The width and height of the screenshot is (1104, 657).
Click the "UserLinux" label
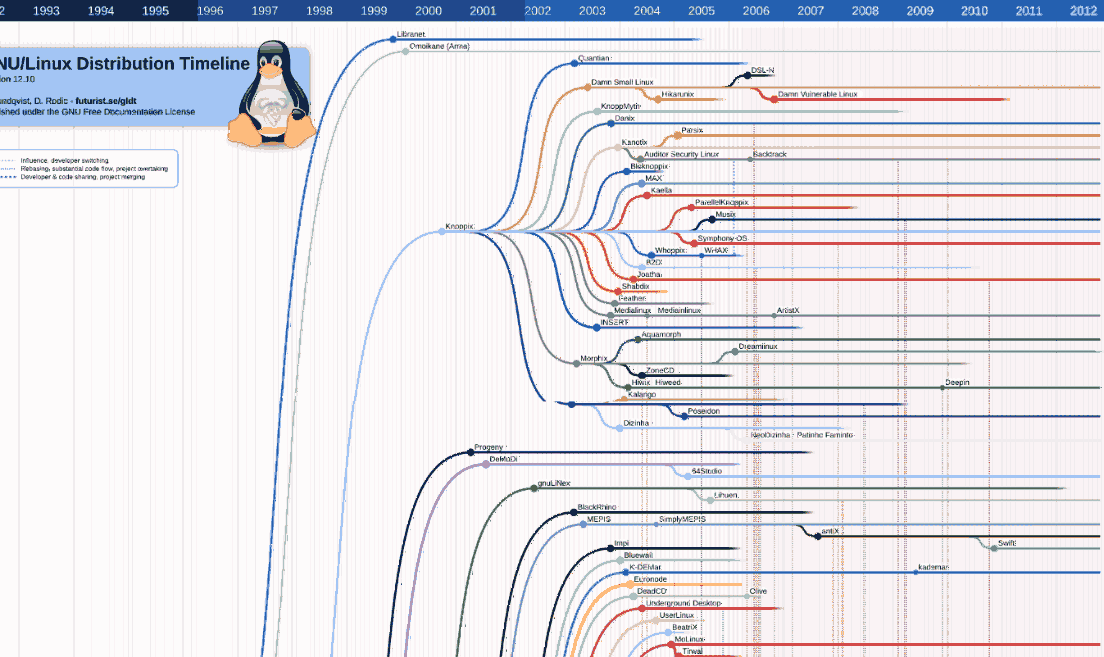[x=677, y=615]
